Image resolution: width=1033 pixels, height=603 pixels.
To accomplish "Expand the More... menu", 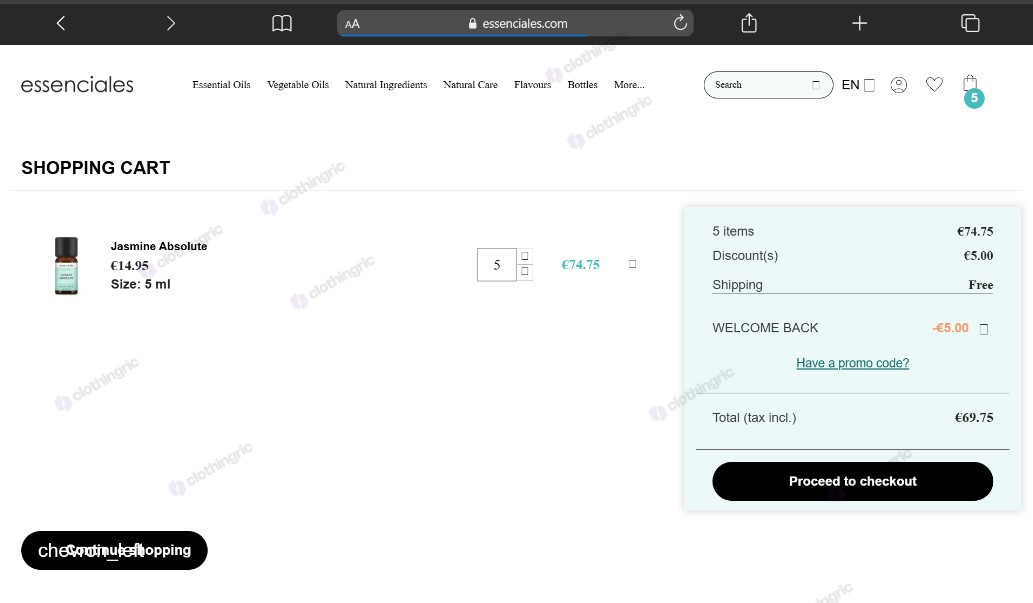I will (x=629, y=84).
